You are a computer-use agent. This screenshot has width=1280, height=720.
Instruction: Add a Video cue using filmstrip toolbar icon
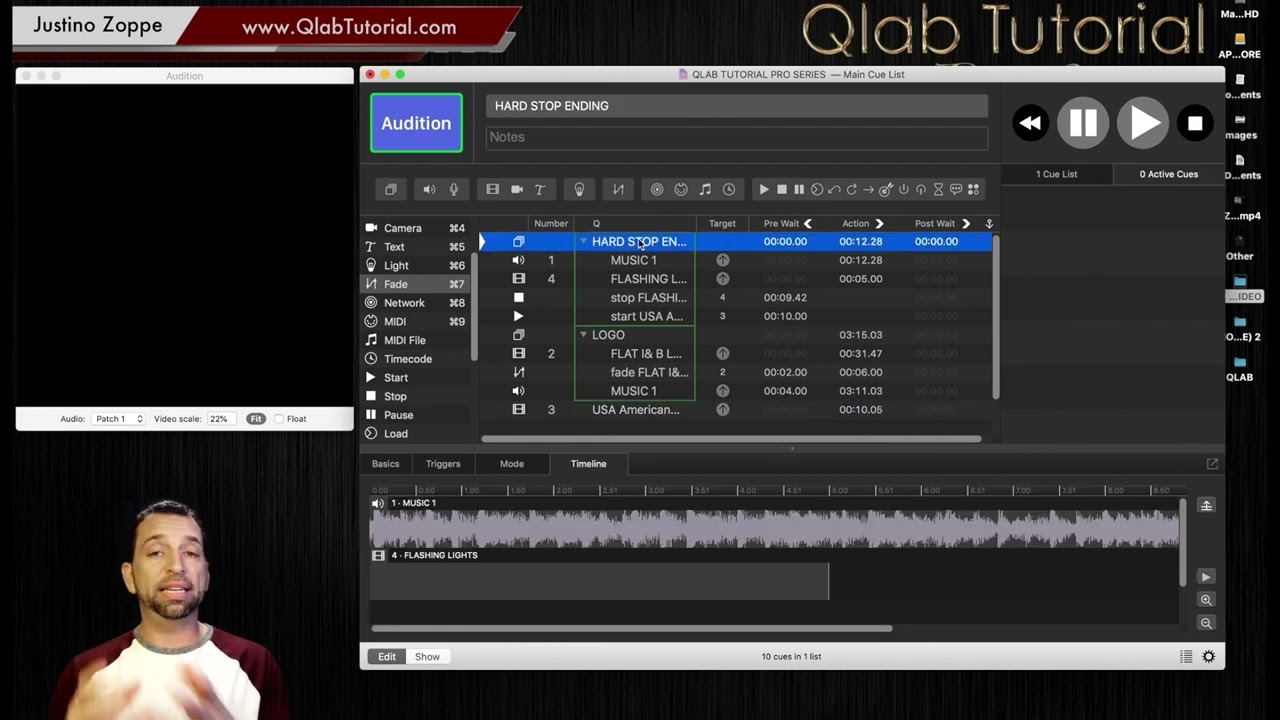pyautogui.click(x=492, y=189)
